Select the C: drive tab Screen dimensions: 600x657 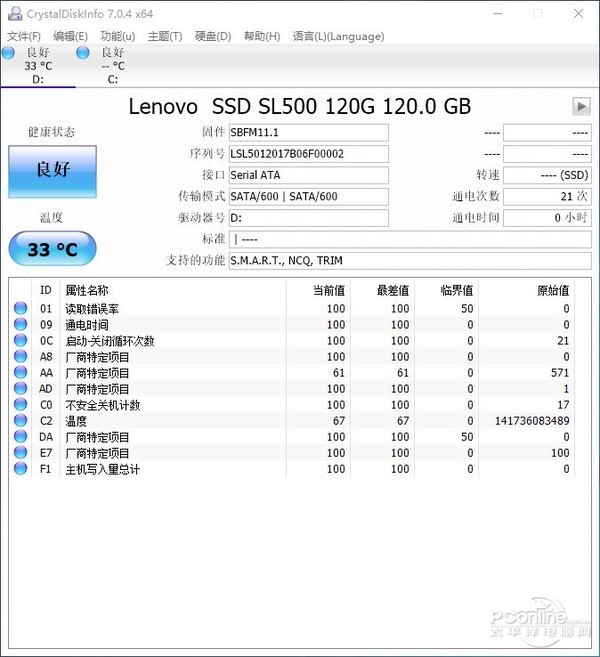click(113, 66)
